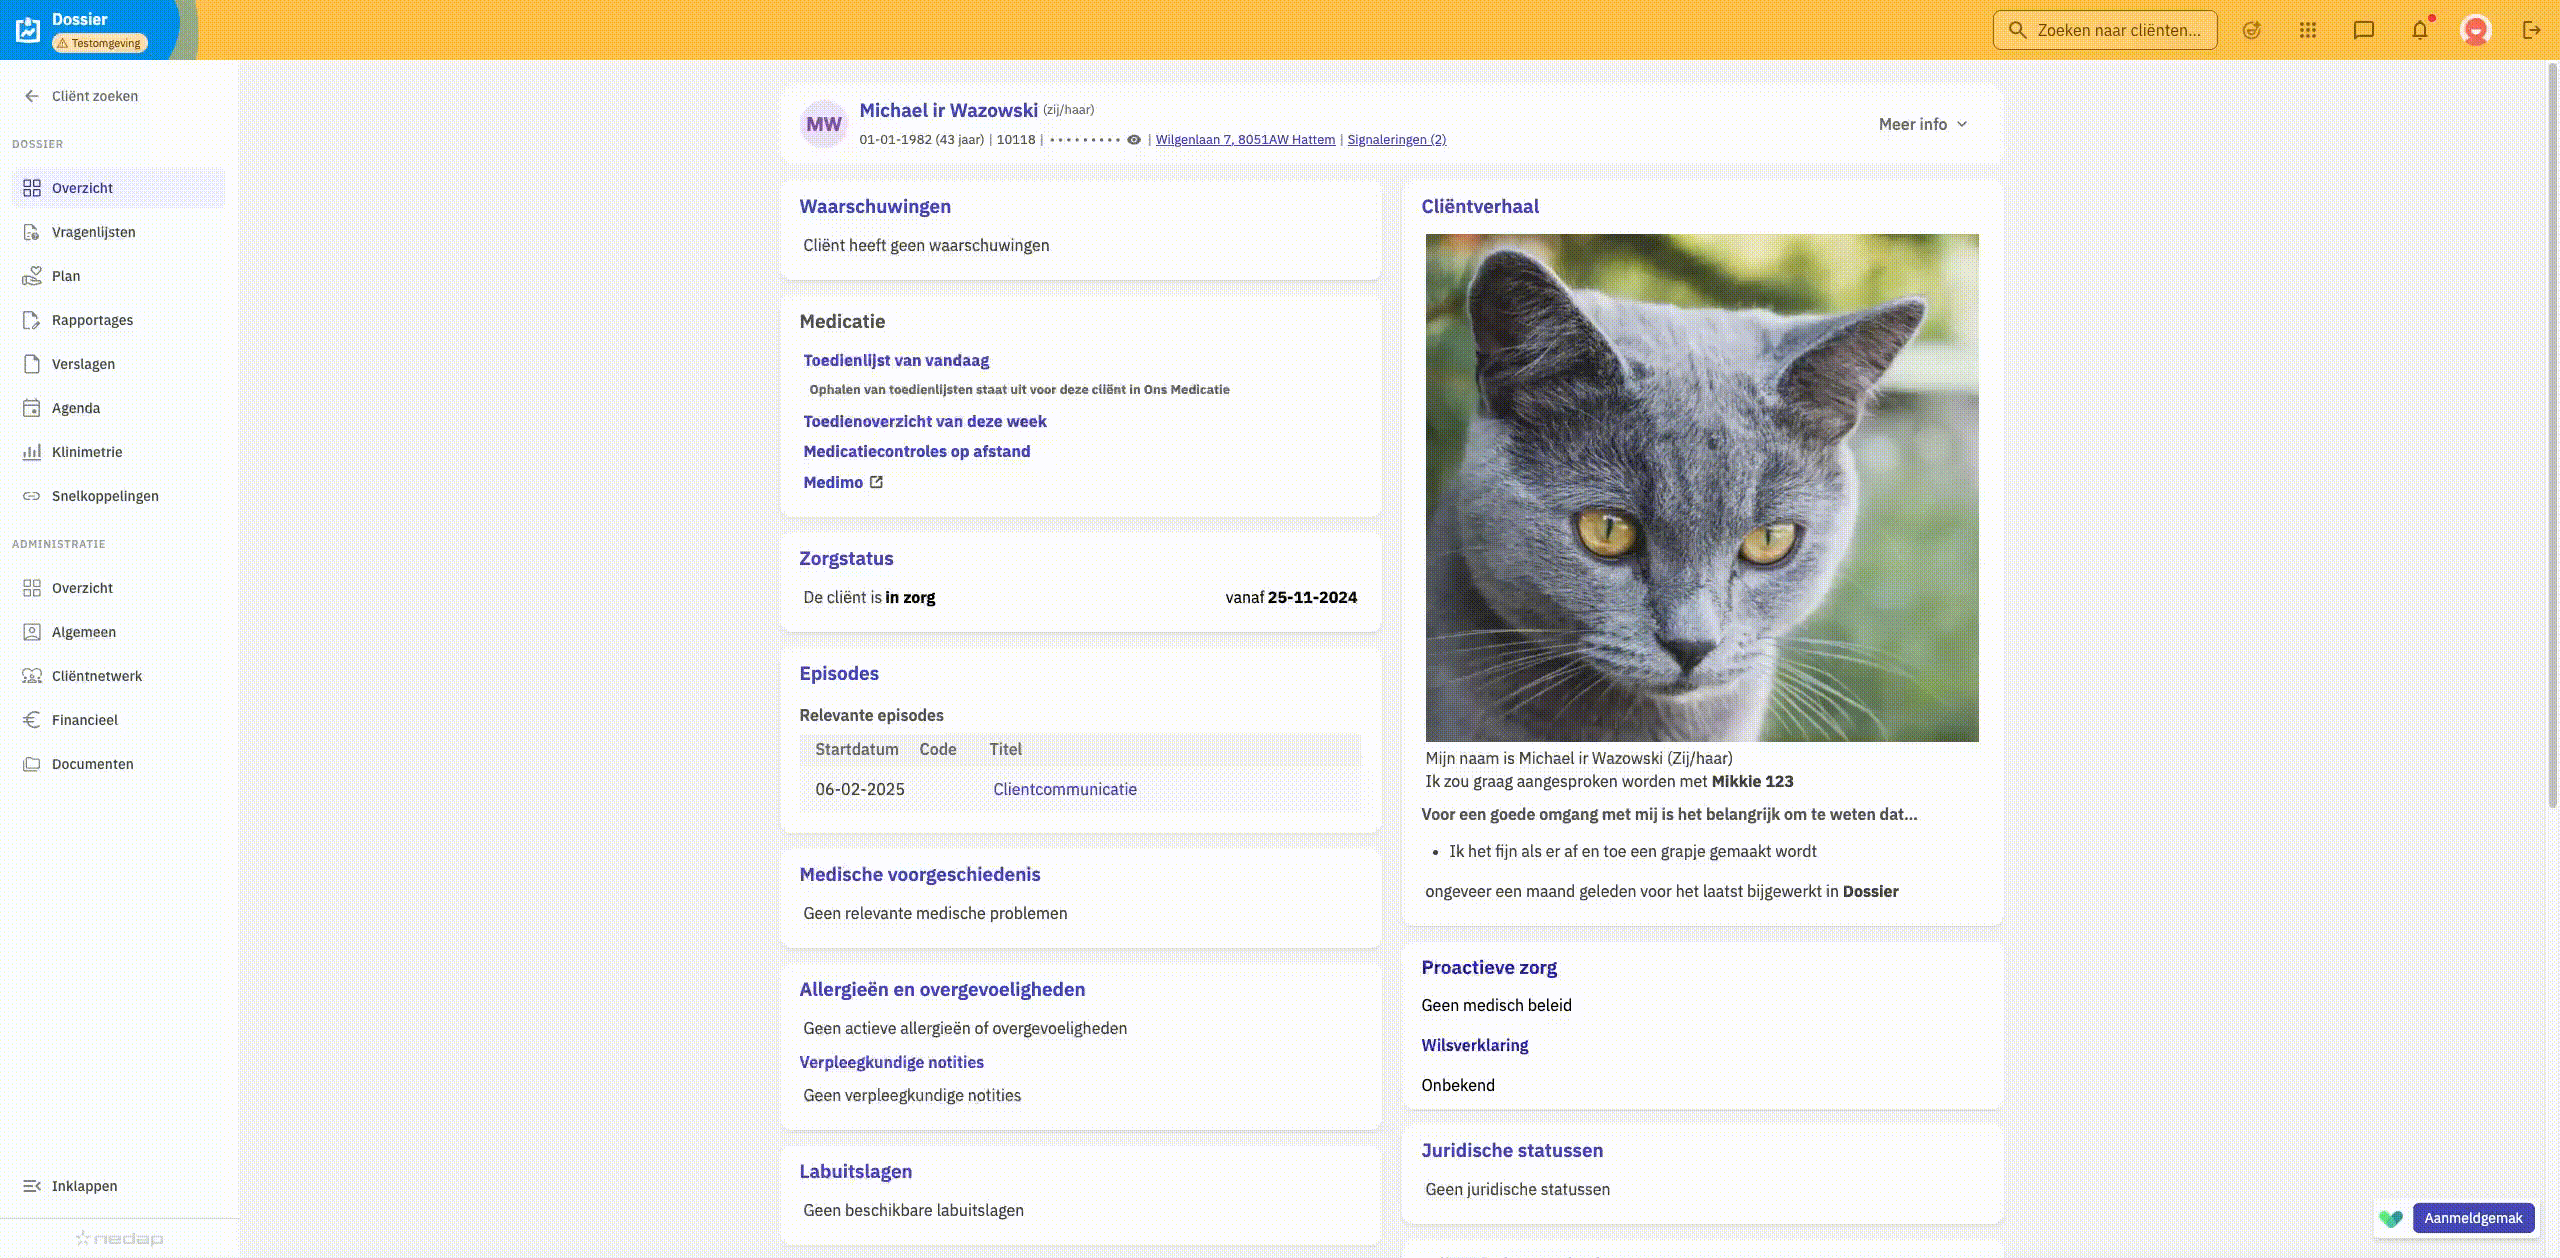Viewport: 2560px width, 1258px height.
Task: Click the Aanmeldgemak button
Action: pos(2472,1218)
